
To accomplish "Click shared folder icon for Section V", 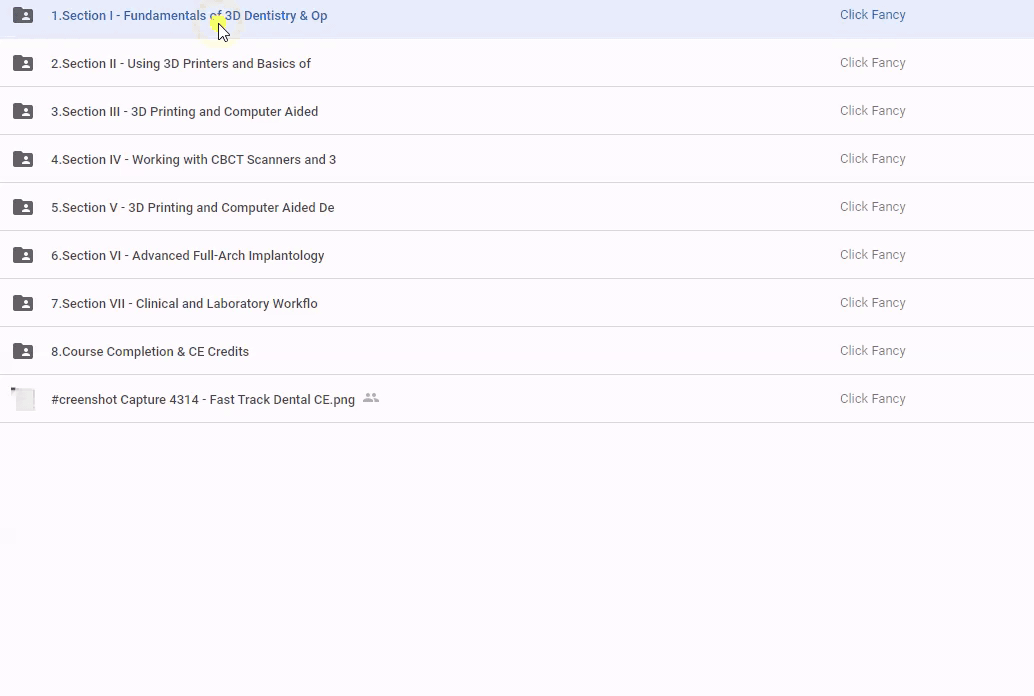I will click(x=23, y=207).
